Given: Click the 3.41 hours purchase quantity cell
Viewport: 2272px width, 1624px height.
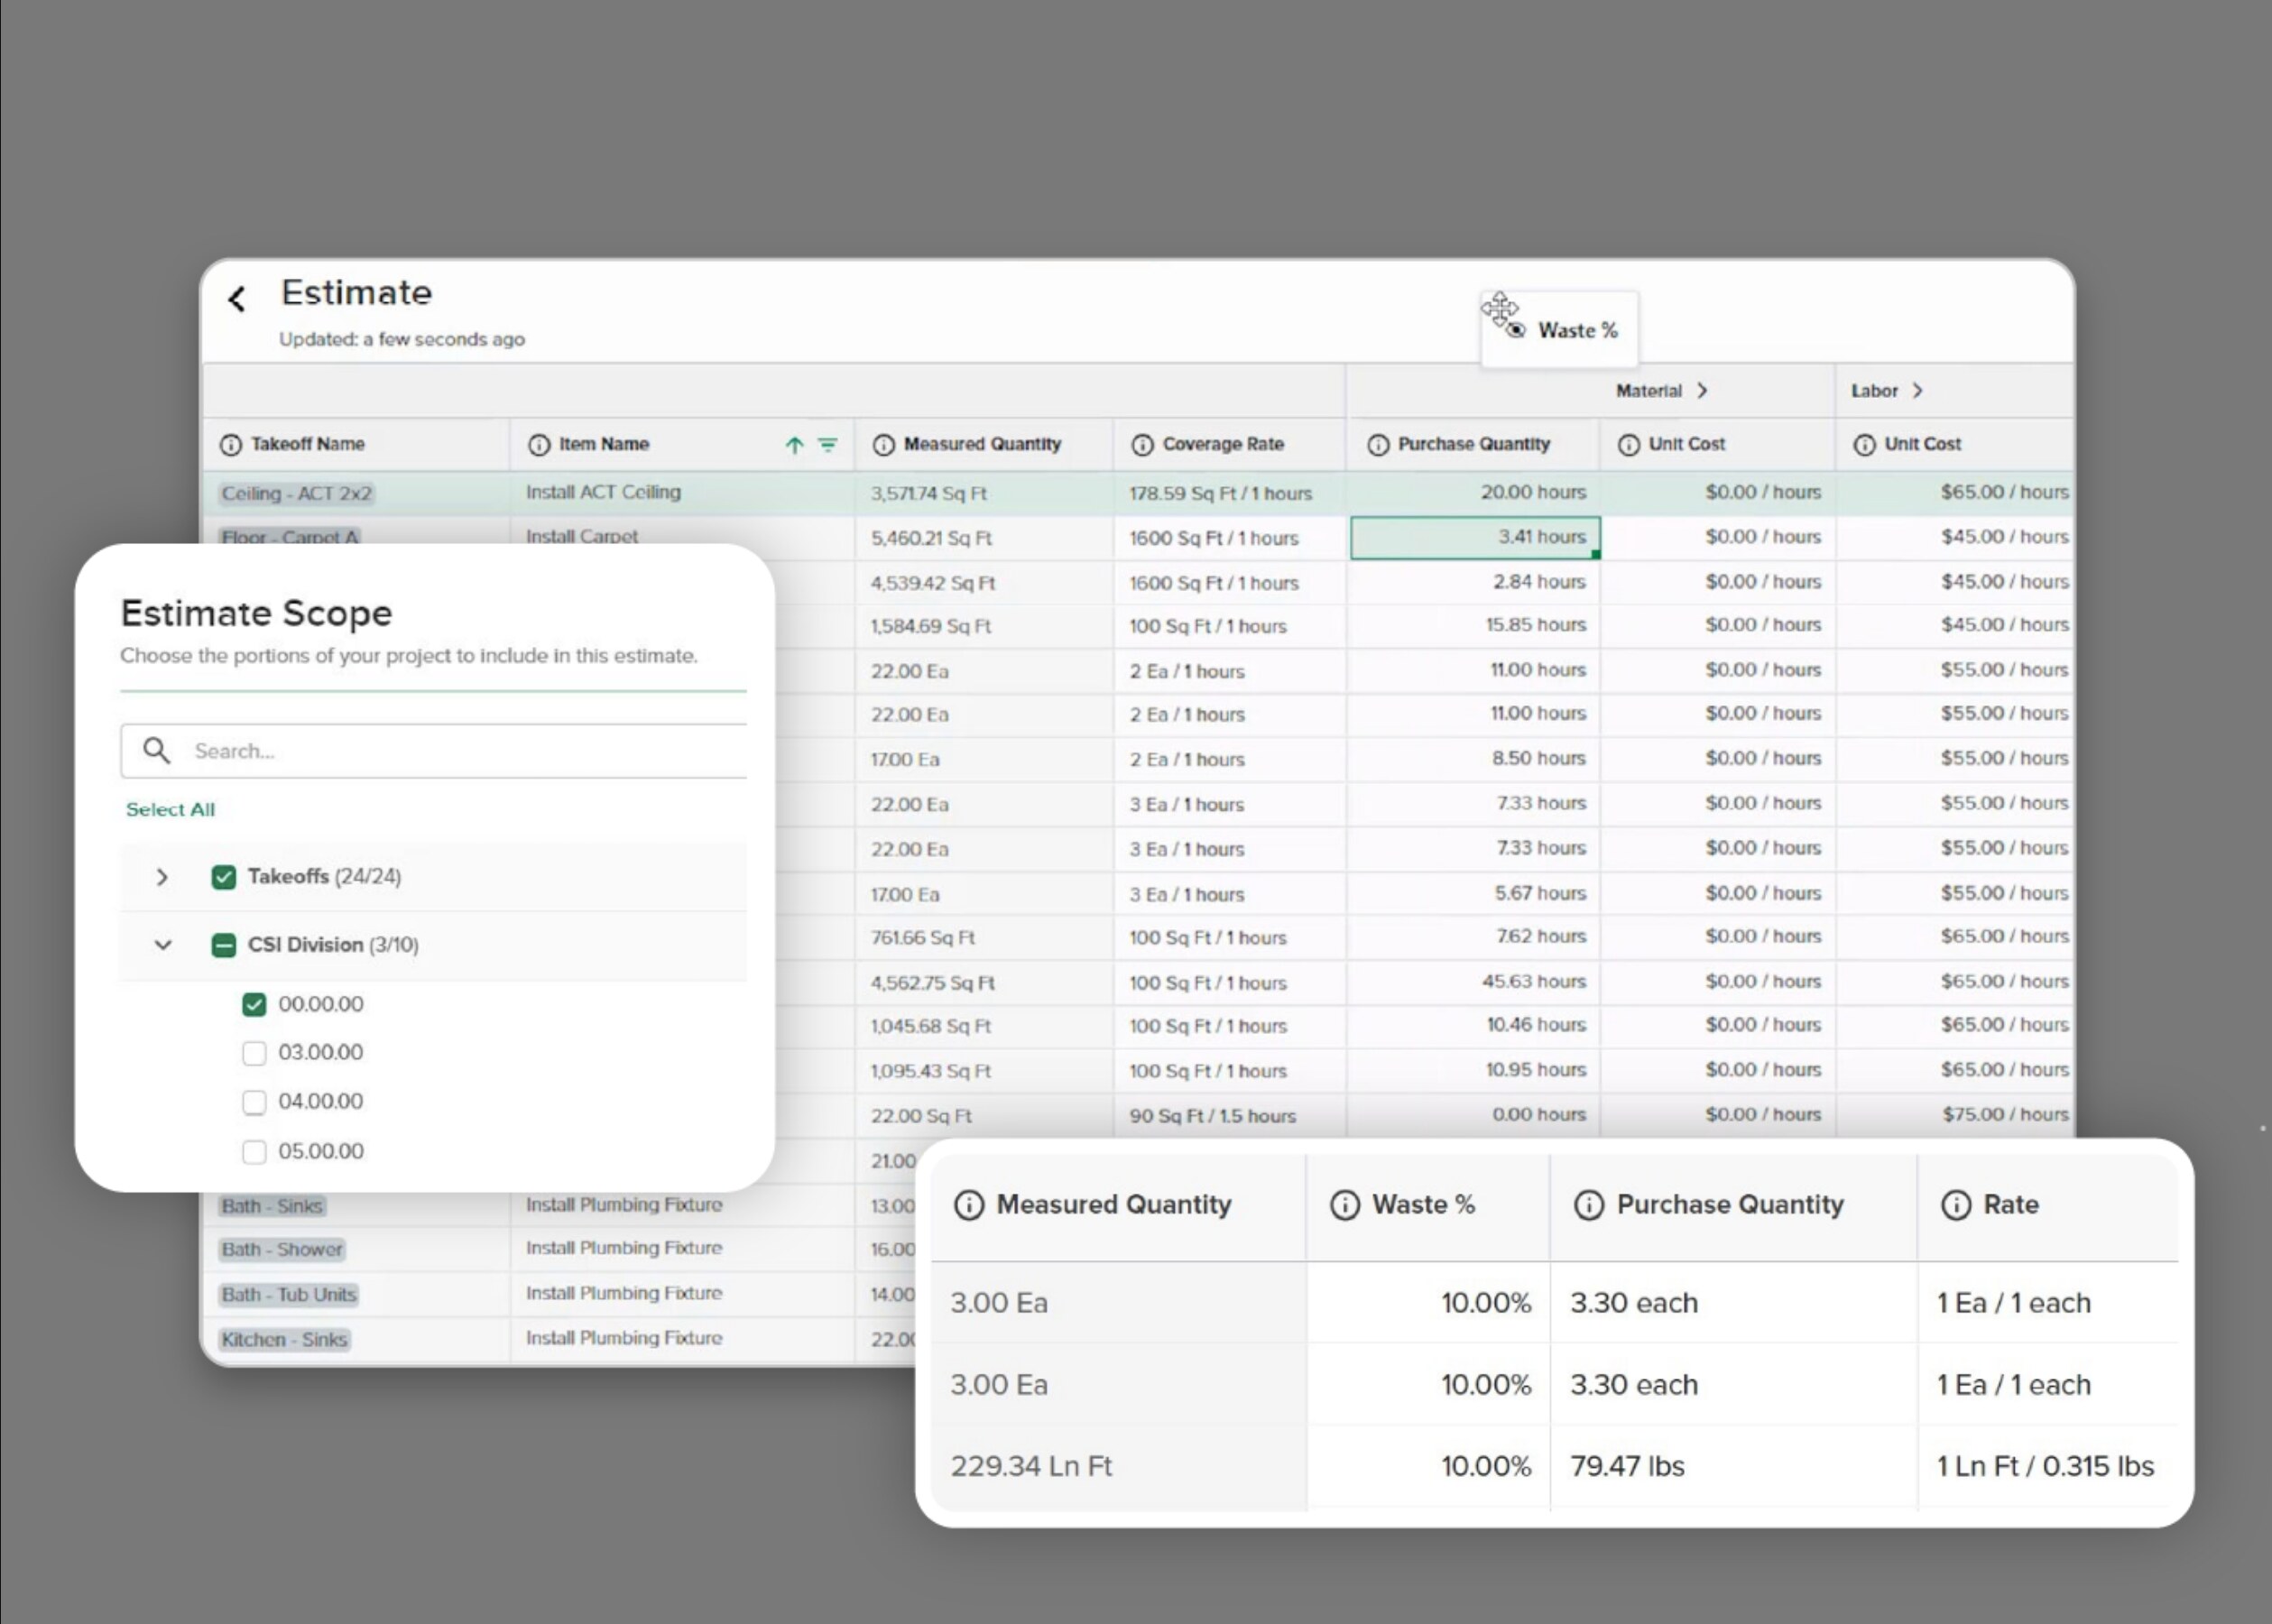Looking at the screenshot, I should 1475,537.
